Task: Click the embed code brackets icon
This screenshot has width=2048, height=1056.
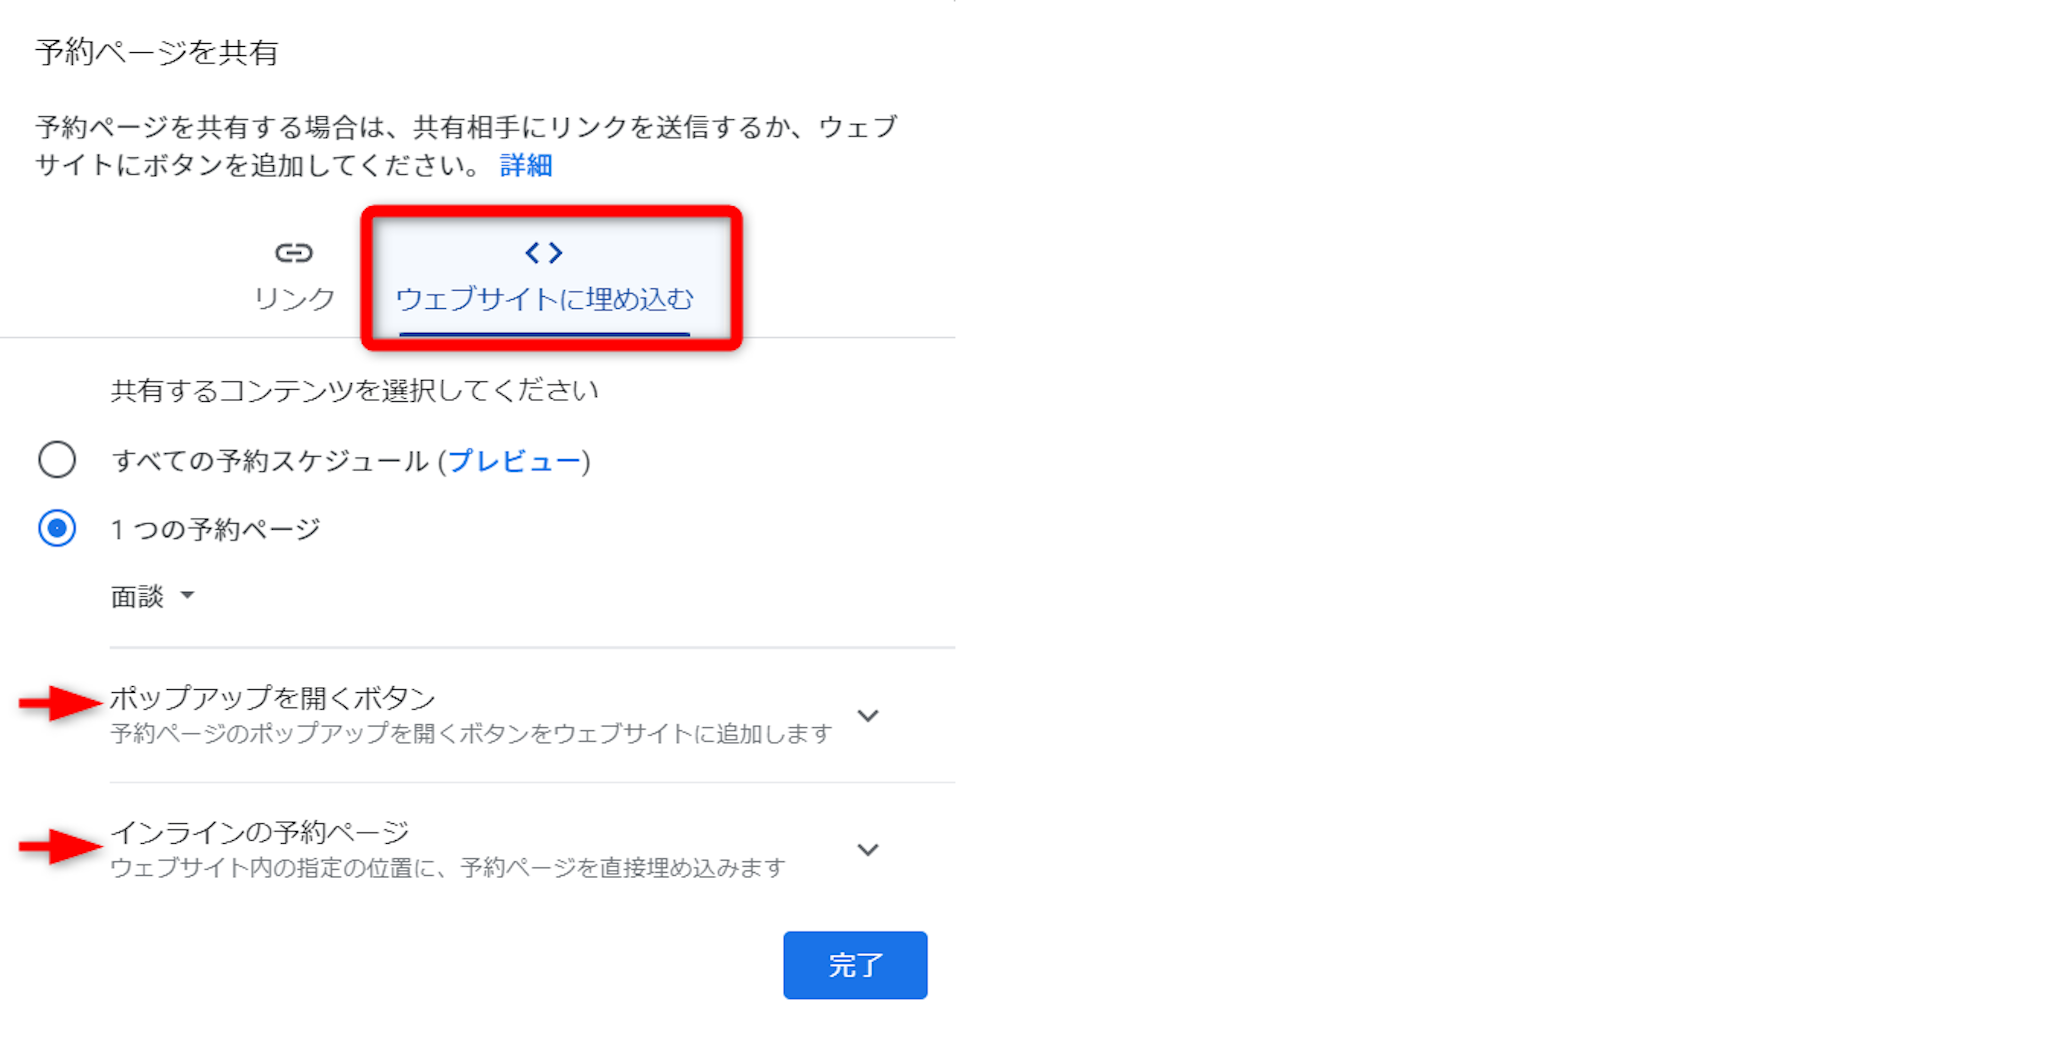Action: point(544,253)
